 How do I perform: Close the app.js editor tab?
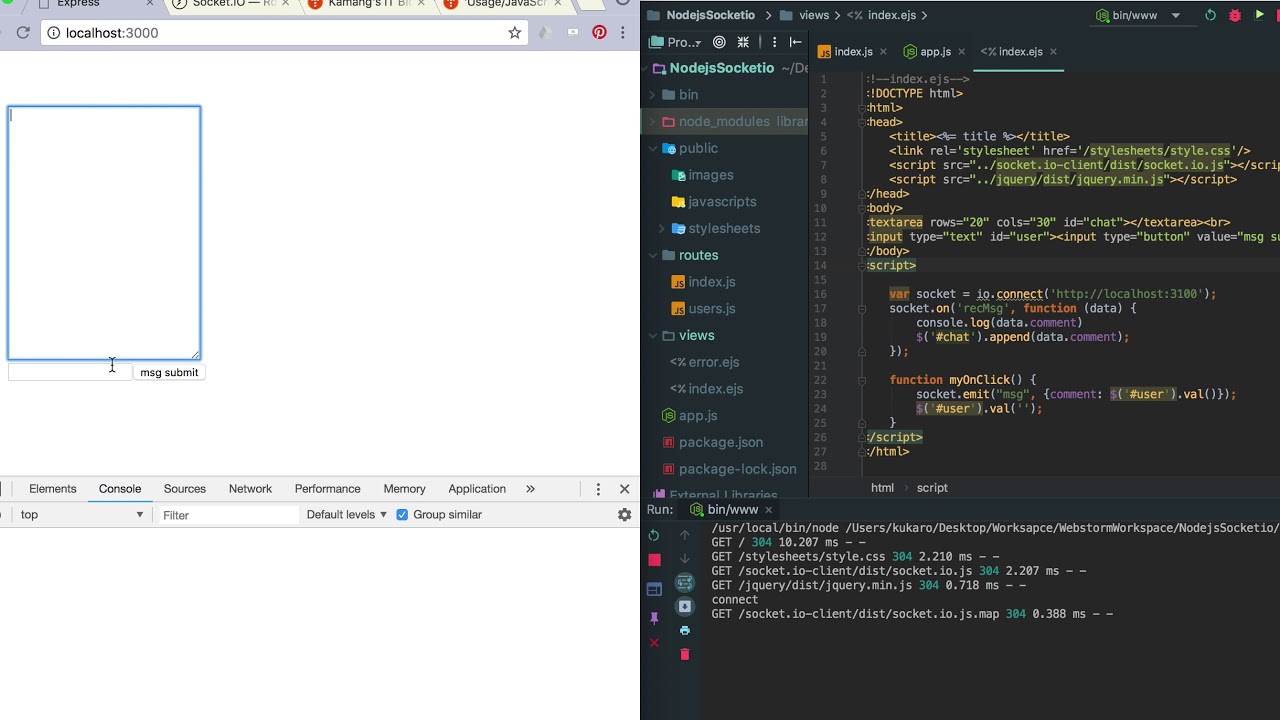[962, 52]
